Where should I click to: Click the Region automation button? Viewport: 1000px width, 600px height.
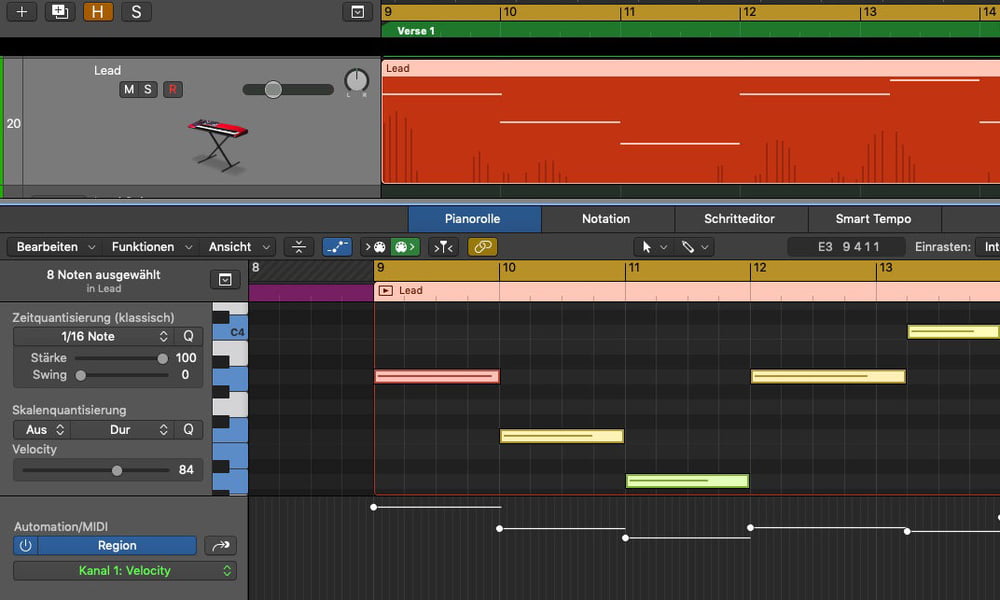(117, 546)
